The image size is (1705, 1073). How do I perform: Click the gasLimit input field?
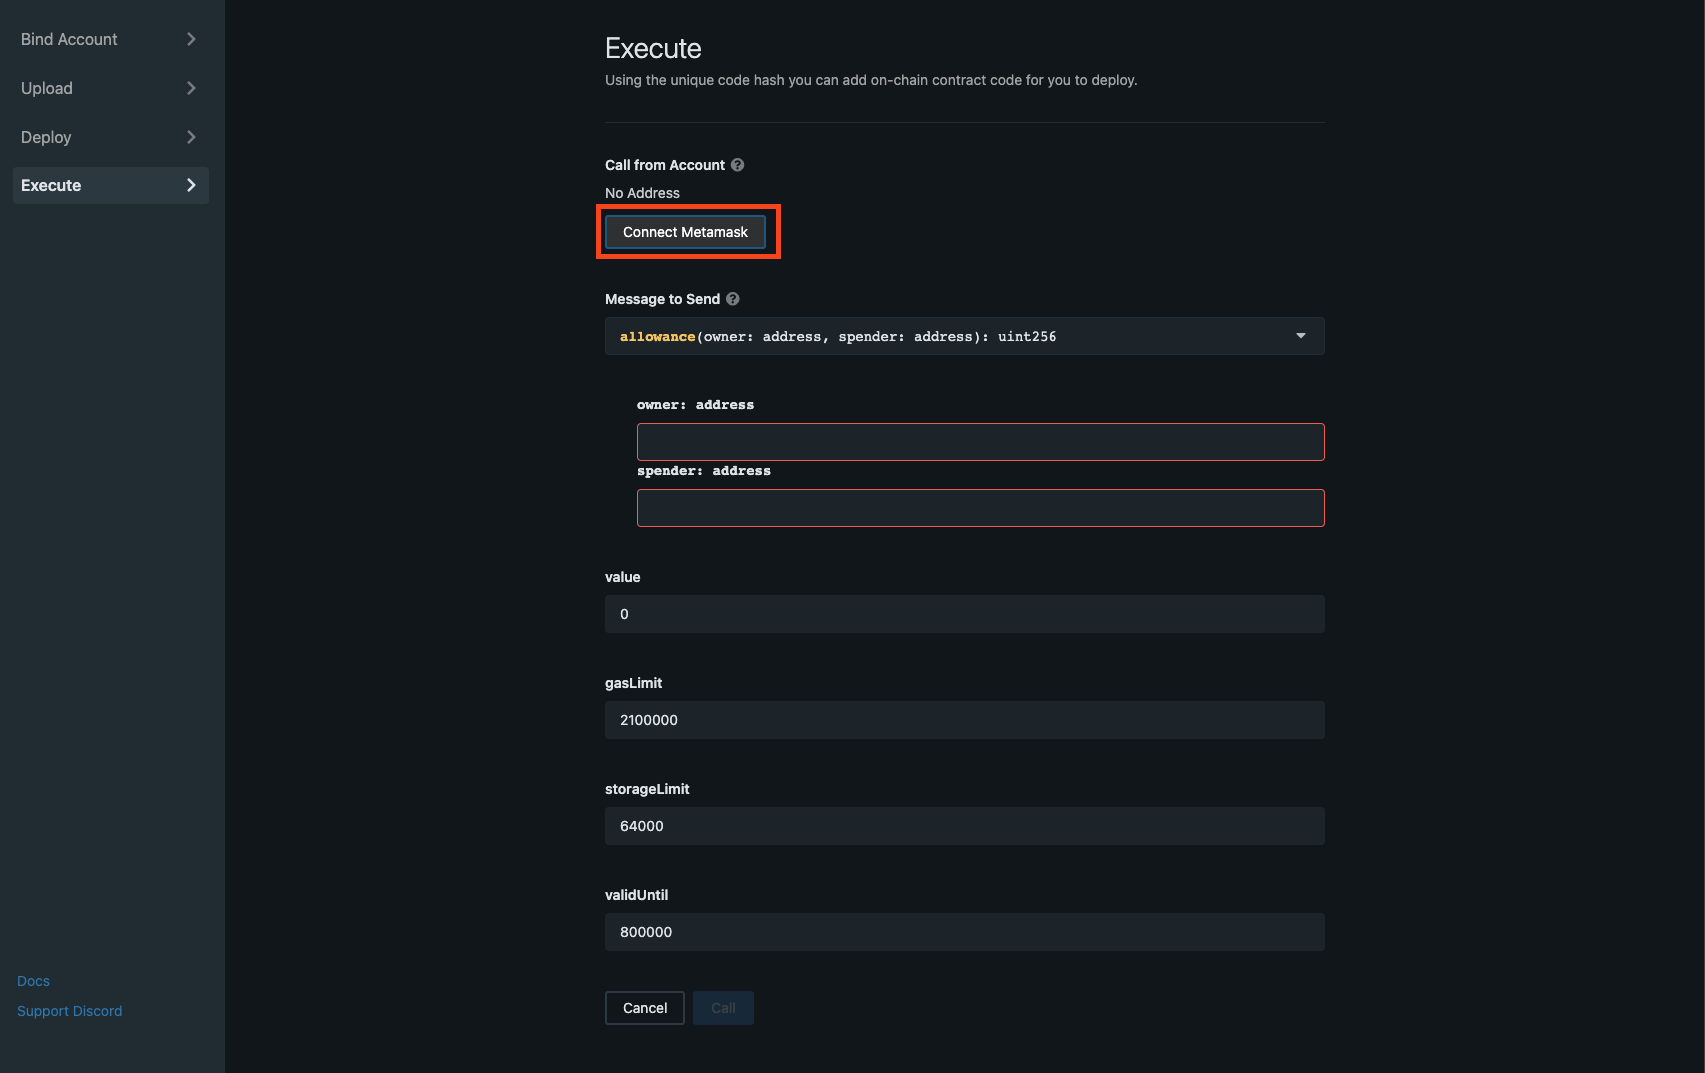pyautogui.click(x=964, y=720)
